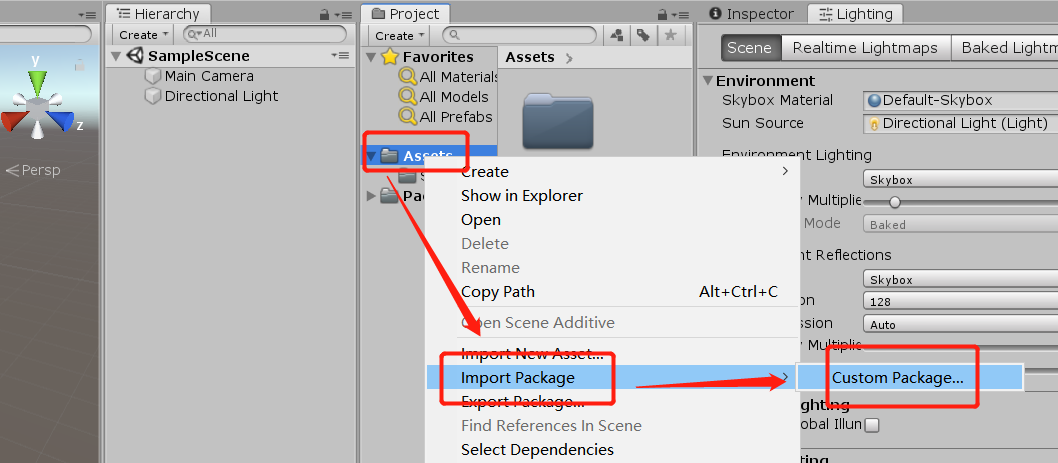The image size is (1058, 463).
Task: Click the Main Camera object icon
Action: [x=153, y=76]
